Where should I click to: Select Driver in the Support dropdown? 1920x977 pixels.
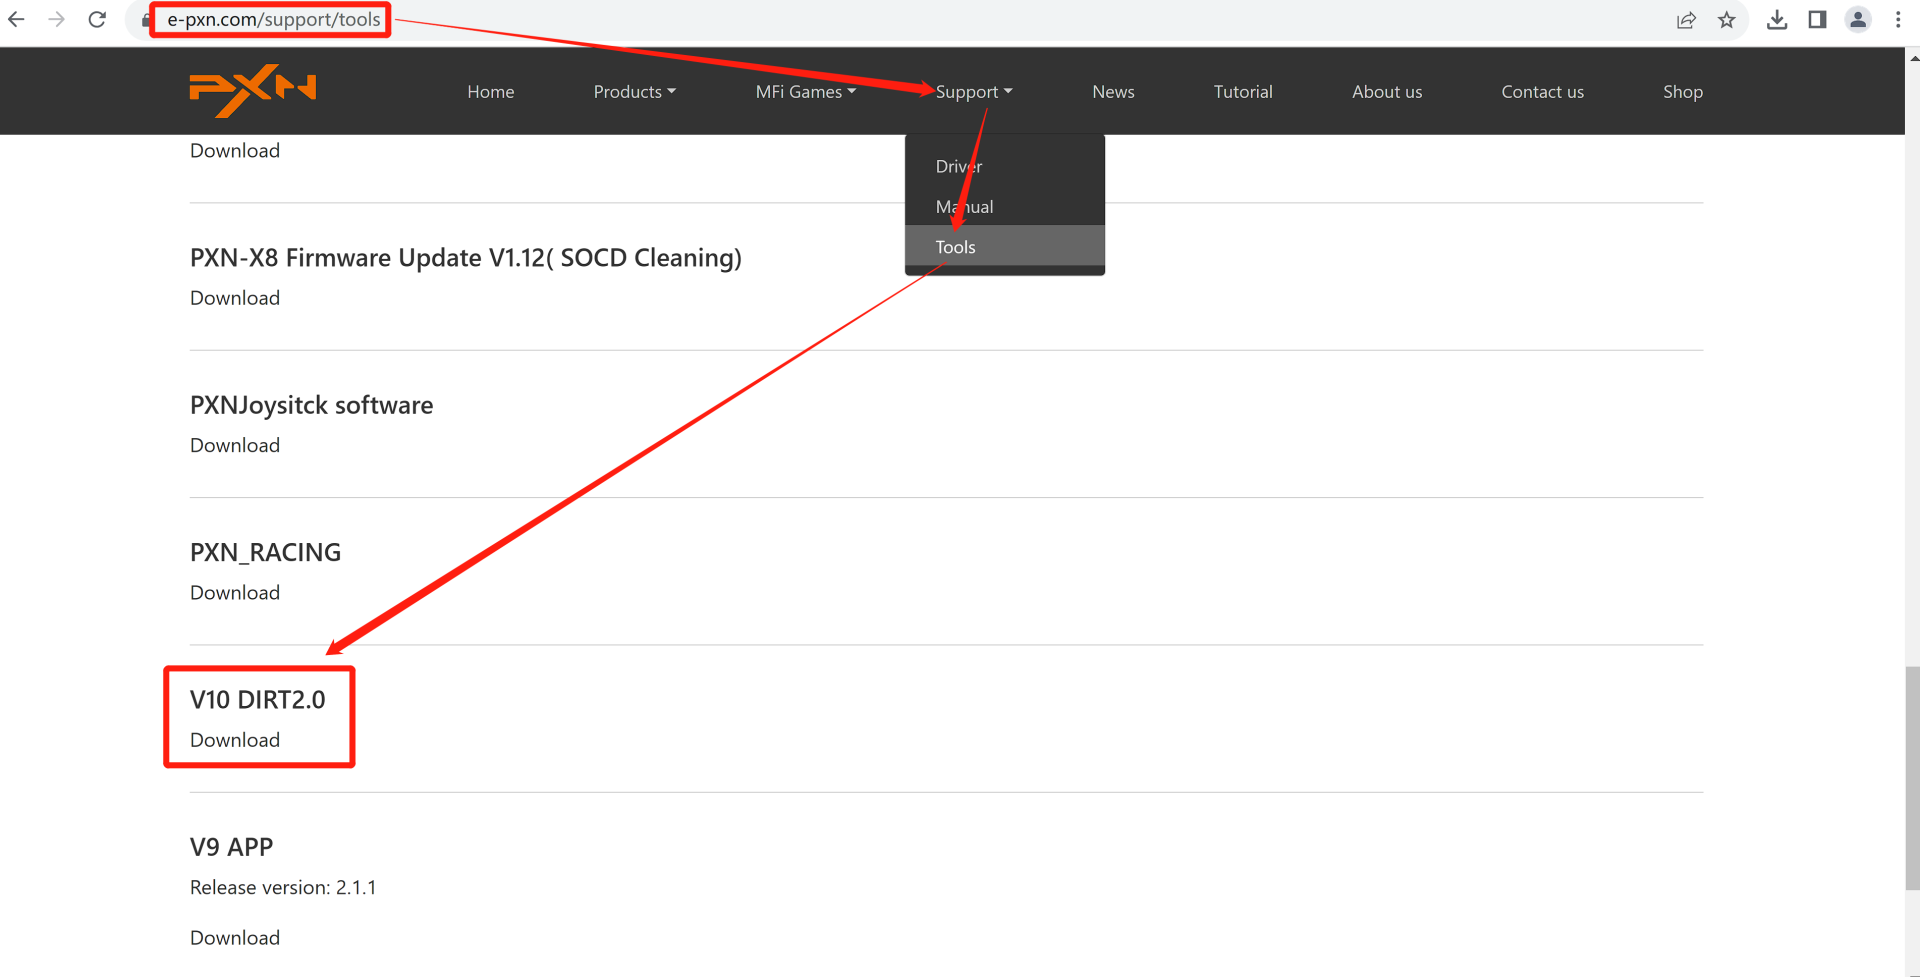pos(1005,166)
